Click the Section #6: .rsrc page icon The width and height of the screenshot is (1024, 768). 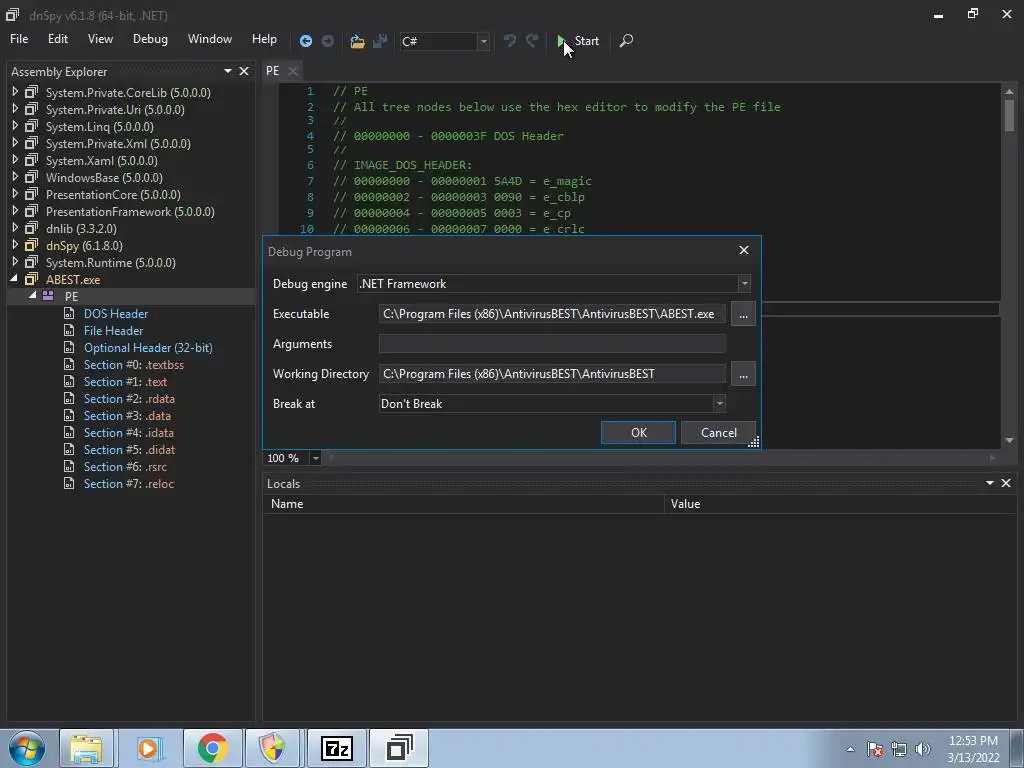click(69, 466)
